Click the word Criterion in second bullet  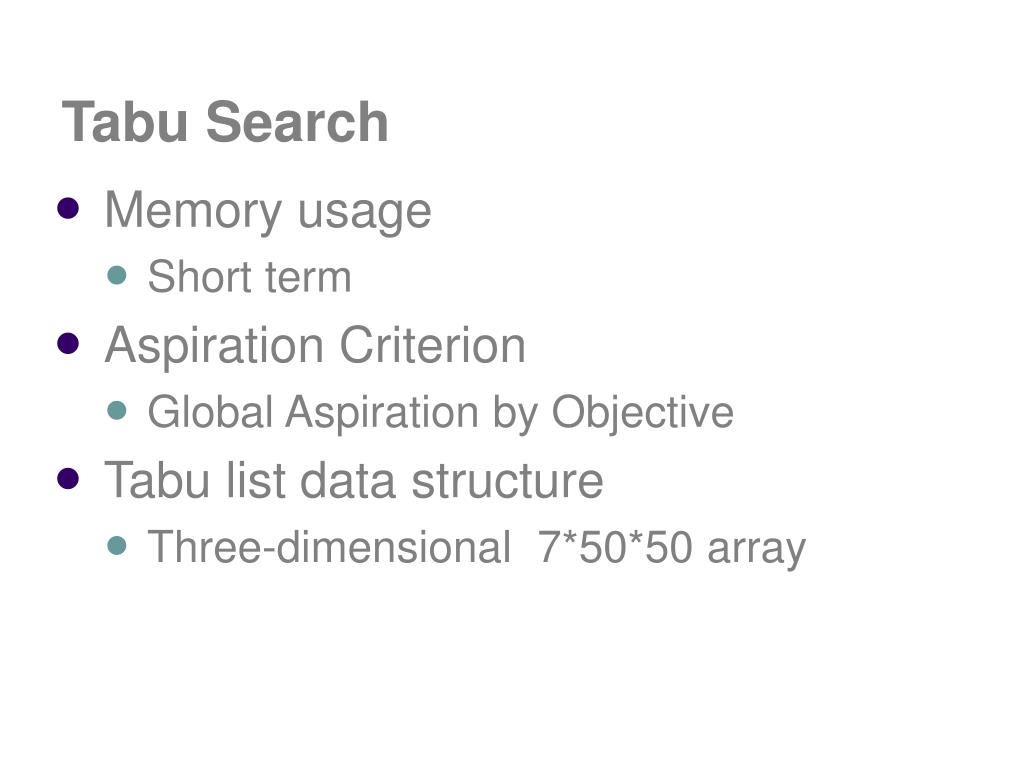coord(432,345)
